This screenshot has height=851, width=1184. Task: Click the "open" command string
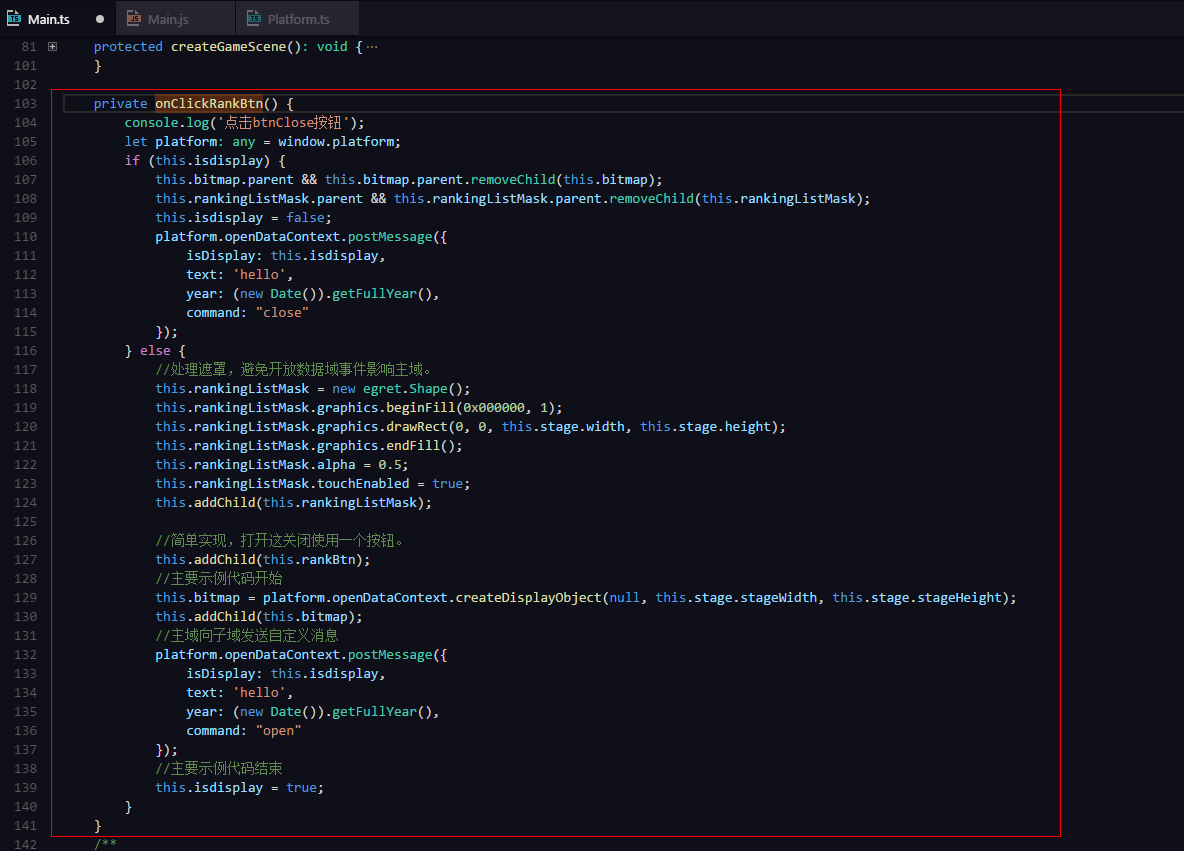(278, 731)
